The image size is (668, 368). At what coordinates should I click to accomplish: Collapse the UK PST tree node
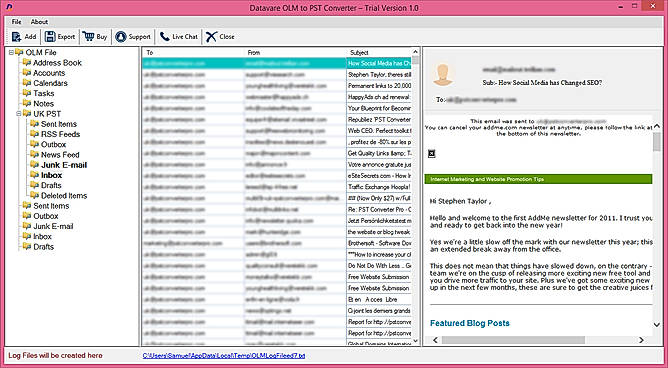[19, 114]
